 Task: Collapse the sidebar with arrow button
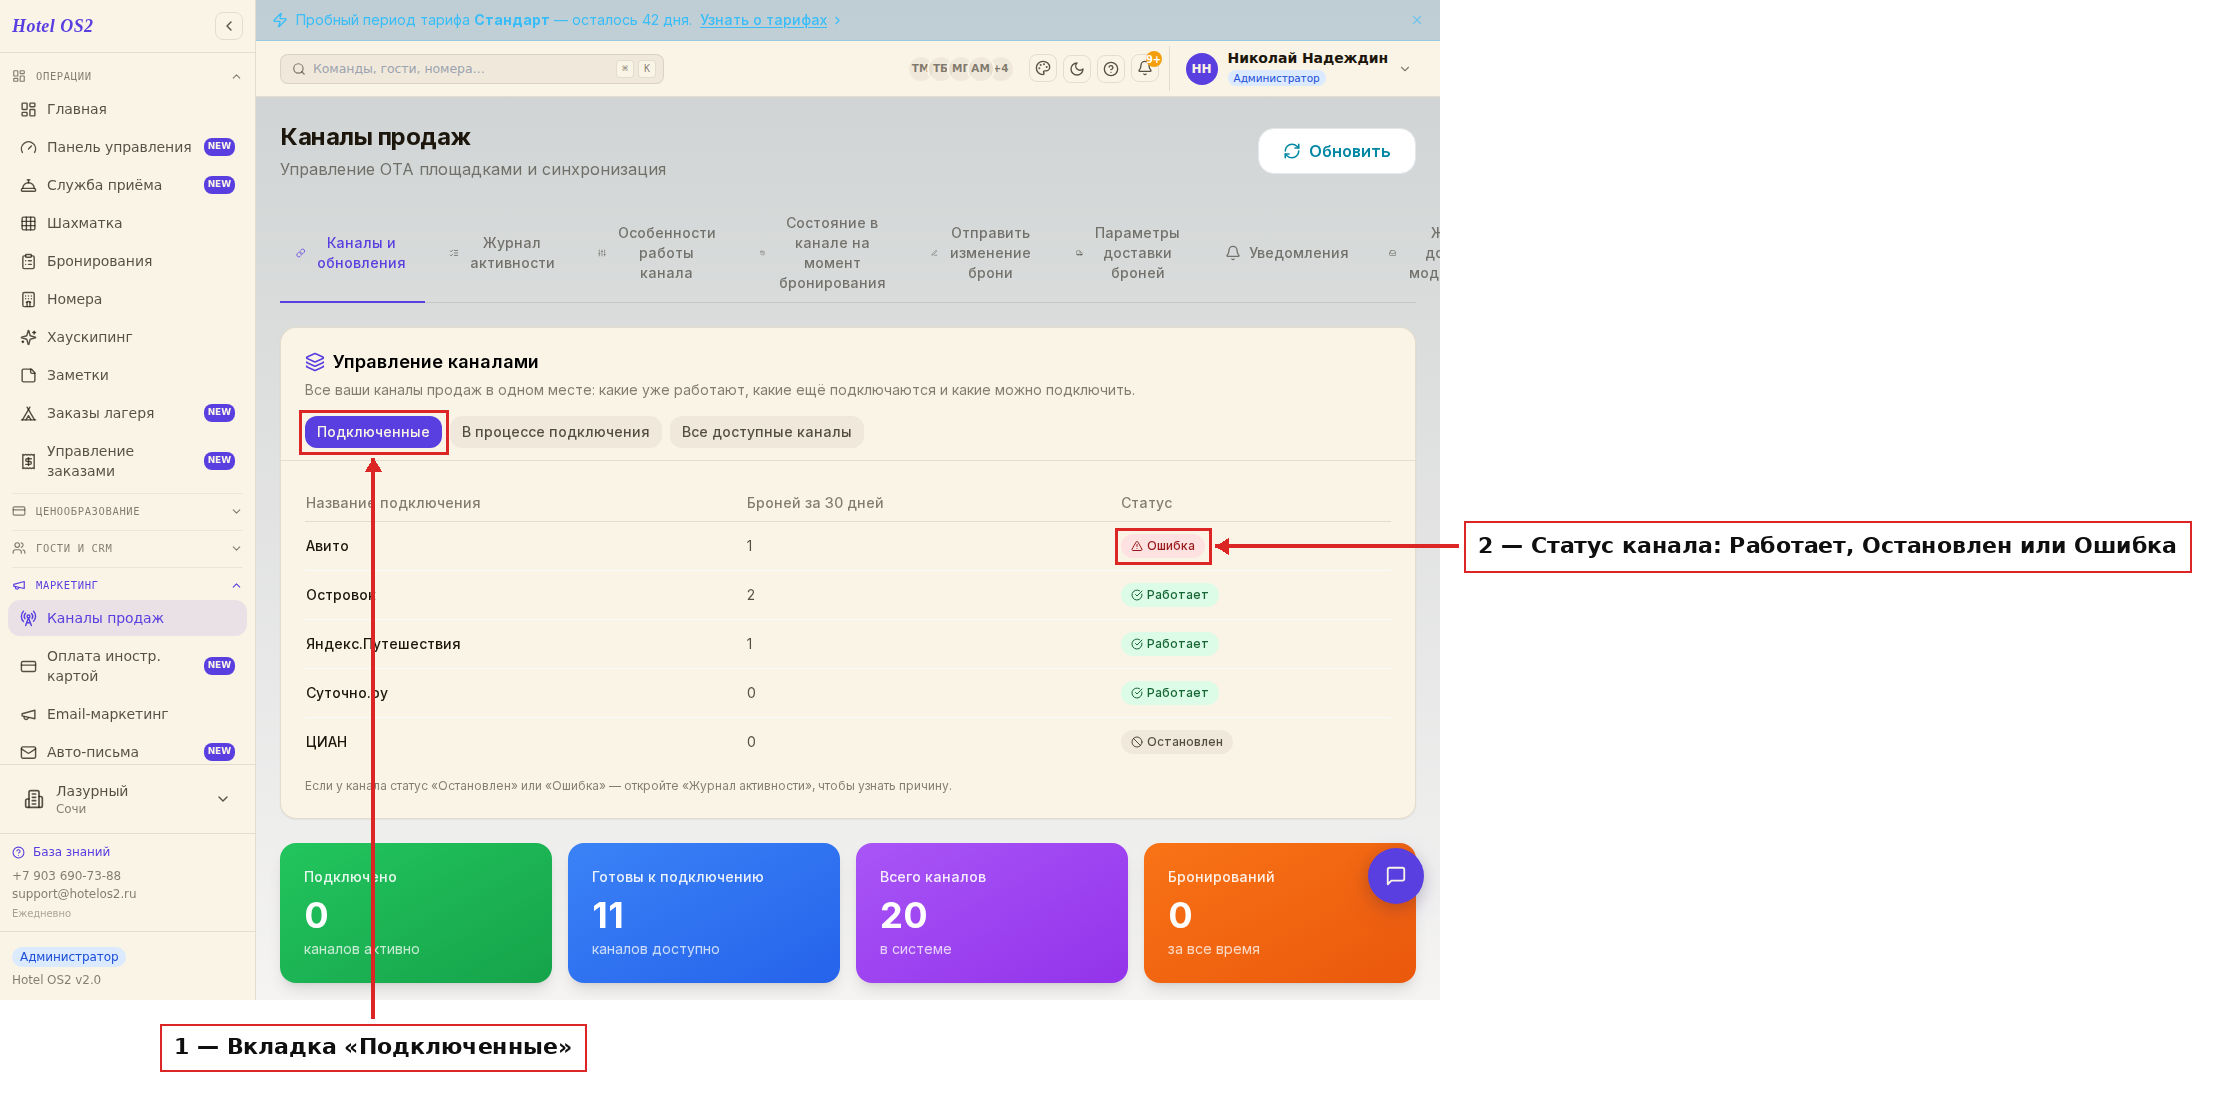tap(229, 26)
